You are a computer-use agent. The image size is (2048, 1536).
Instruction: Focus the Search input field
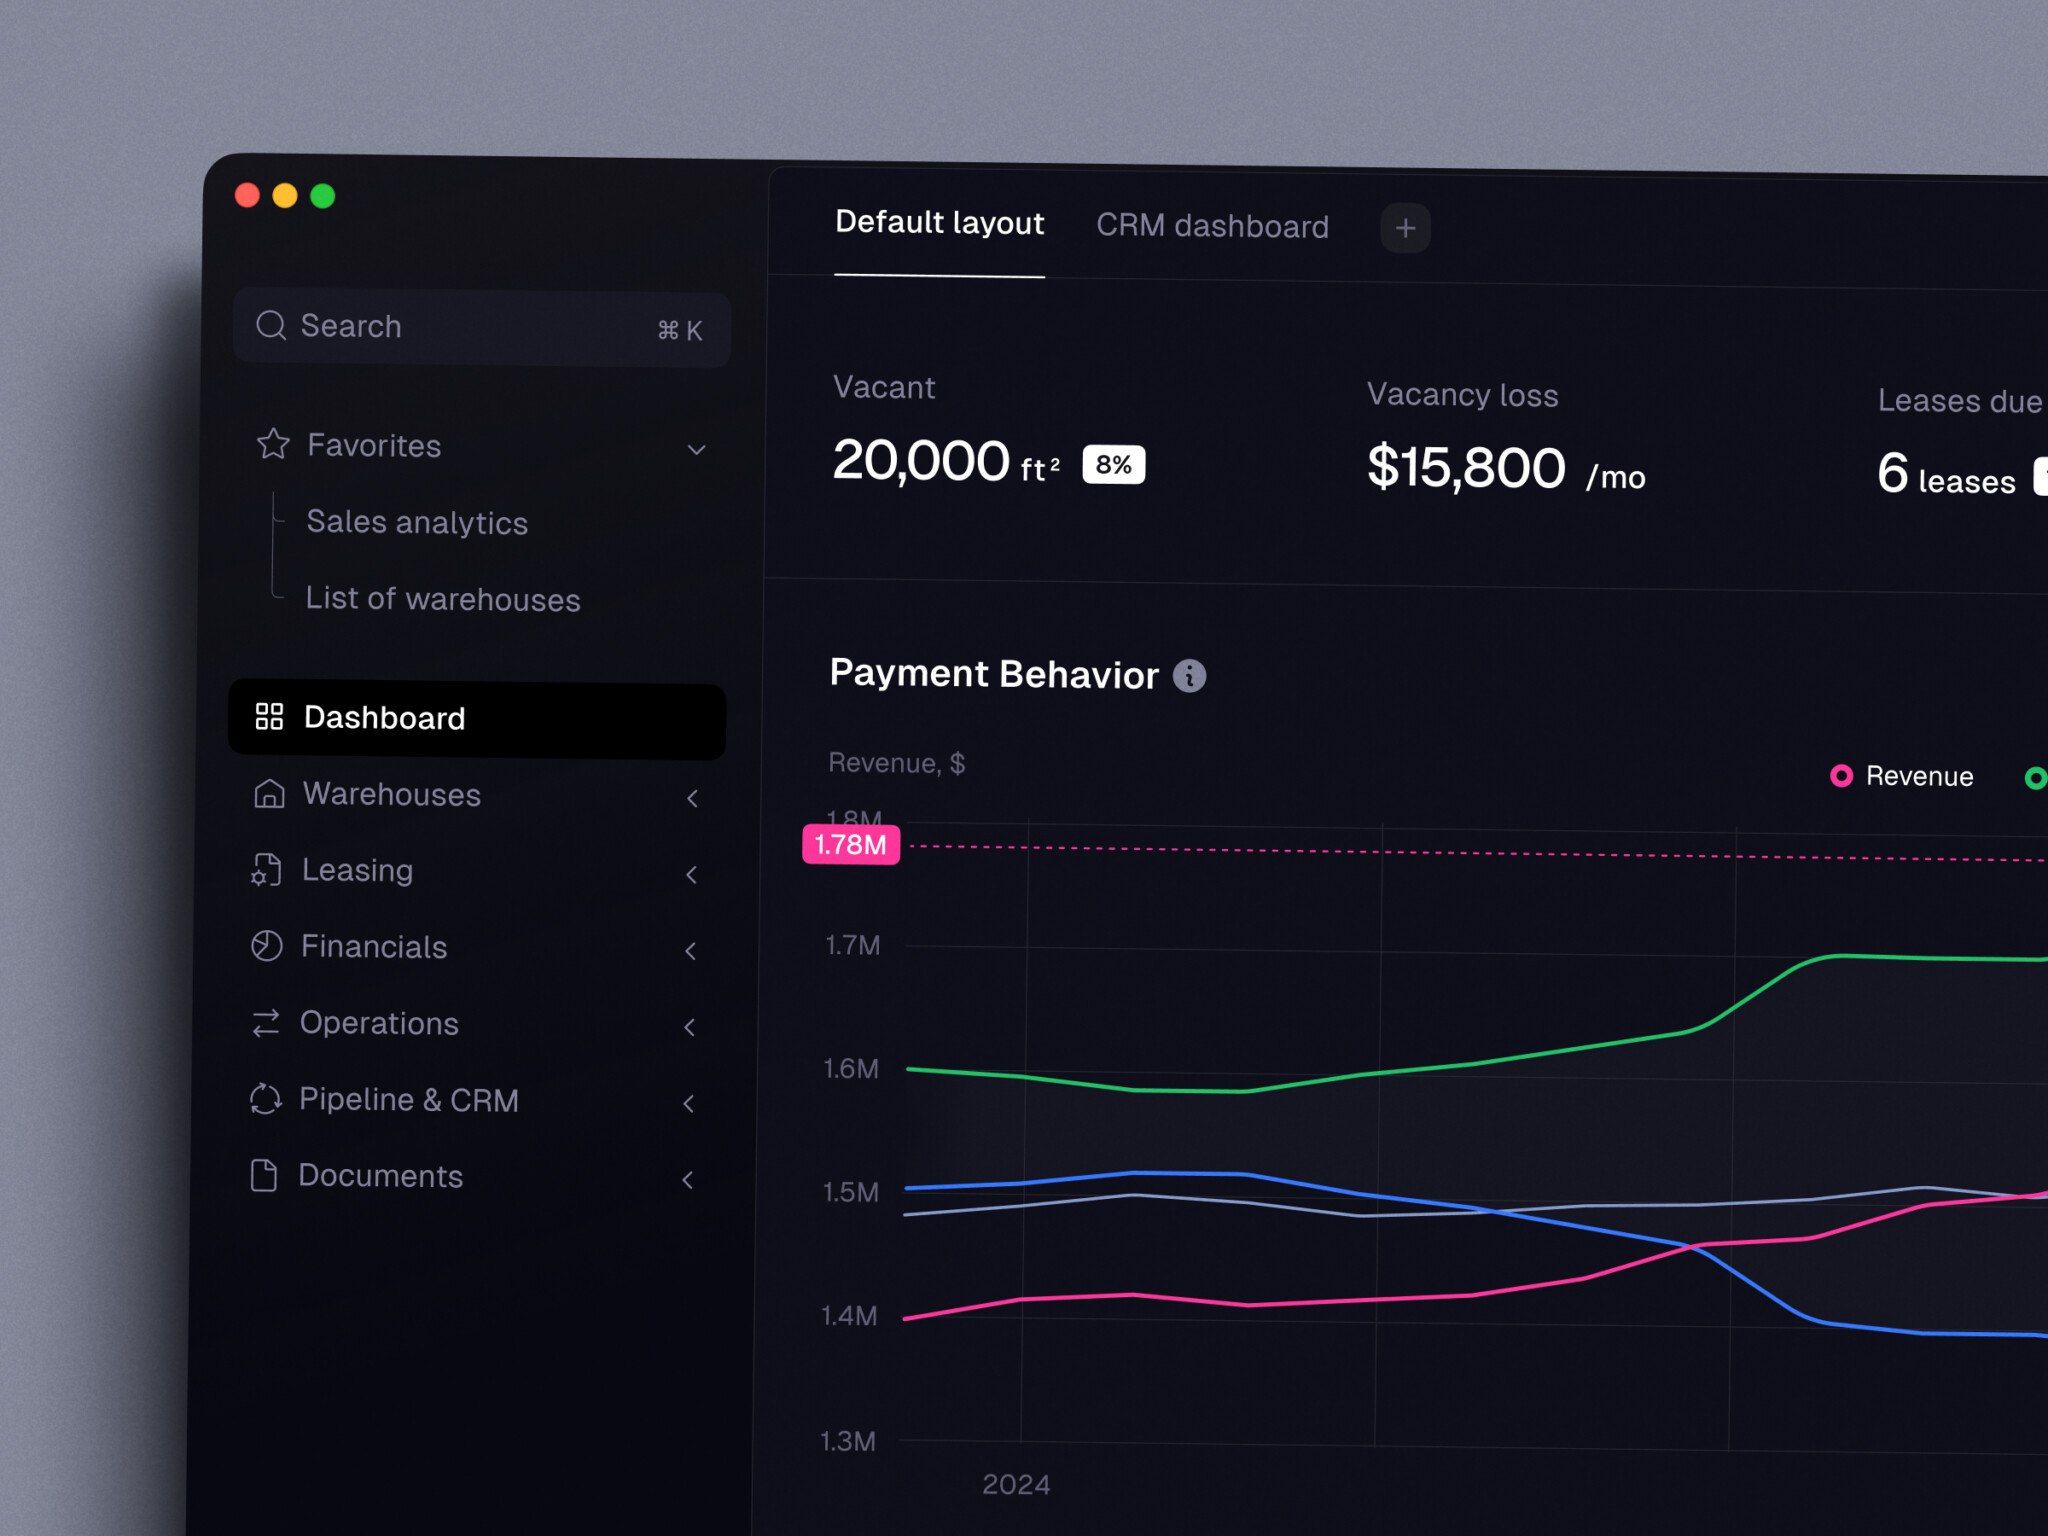482,328
